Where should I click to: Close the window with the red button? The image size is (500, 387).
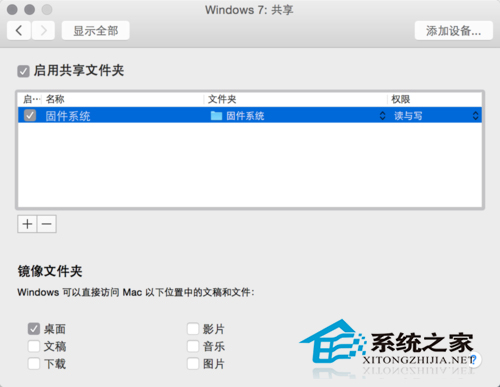pyautogui.click(x=12, y=9)
